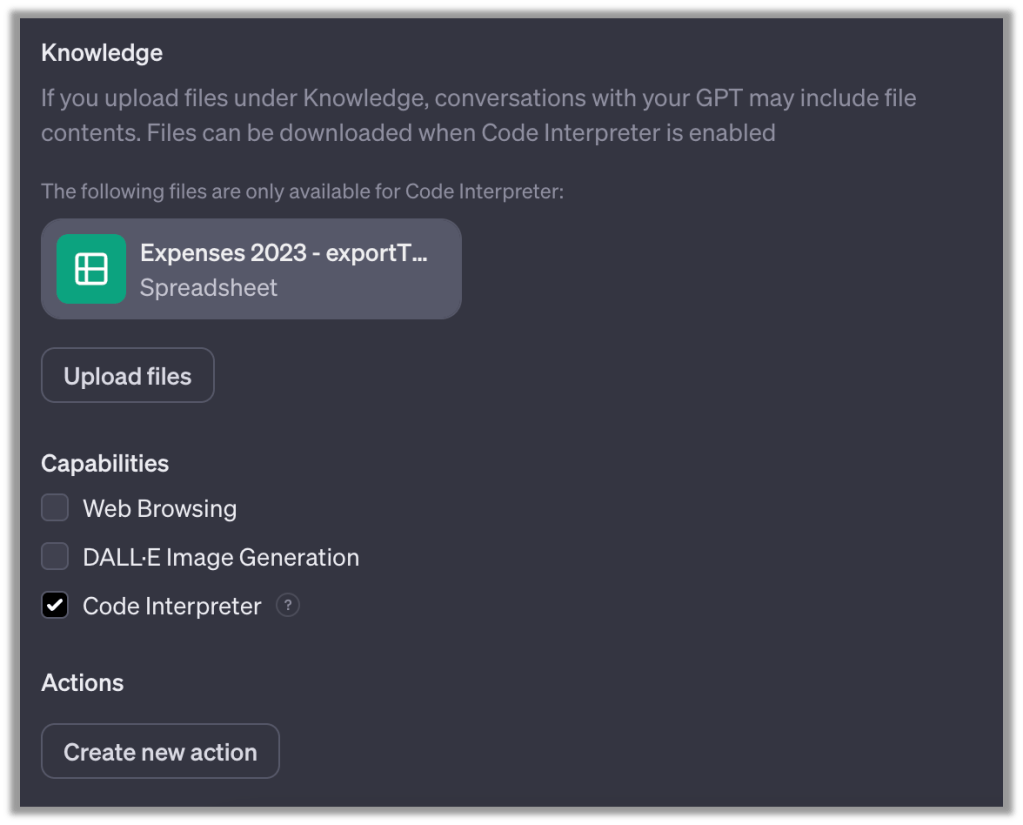
Task: Click the 'only available for Code Interpreter' note
Action: coord(302,190)
